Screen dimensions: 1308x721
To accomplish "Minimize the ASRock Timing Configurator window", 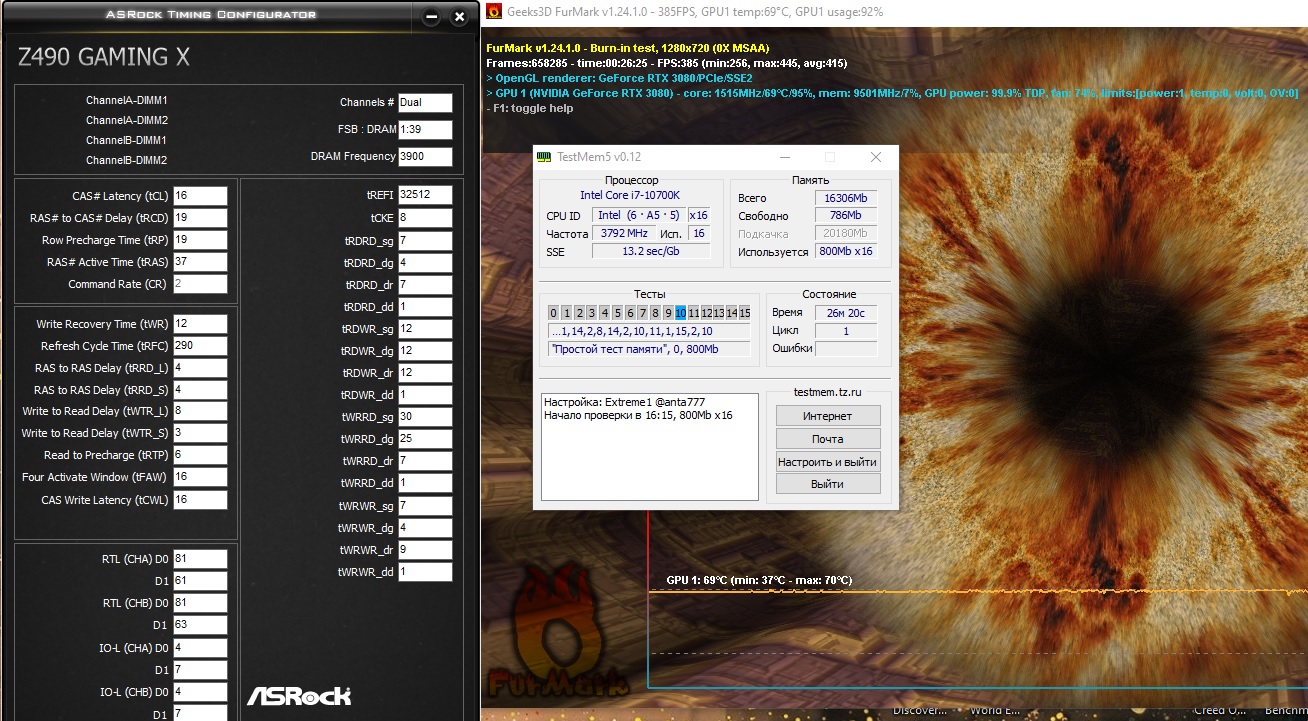I will [431, 17].
